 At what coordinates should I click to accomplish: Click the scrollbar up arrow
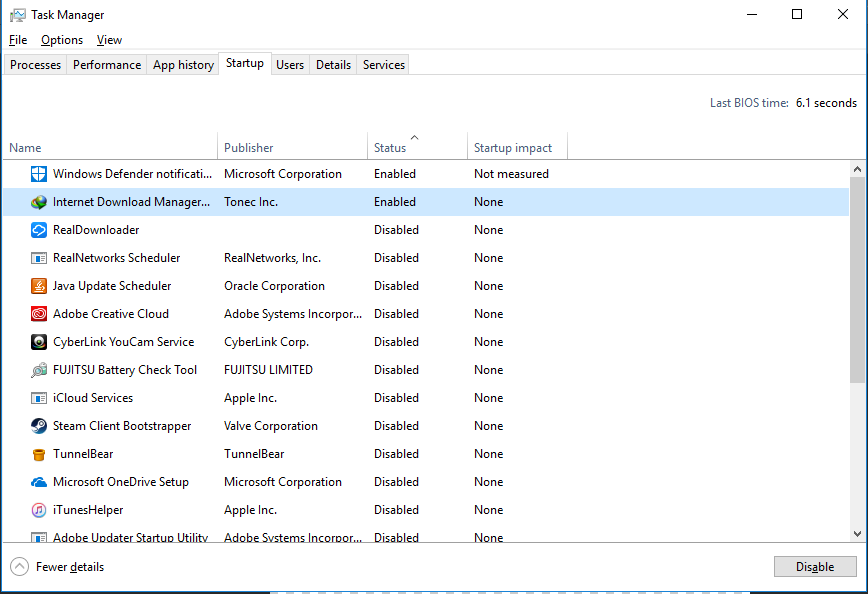857,169
